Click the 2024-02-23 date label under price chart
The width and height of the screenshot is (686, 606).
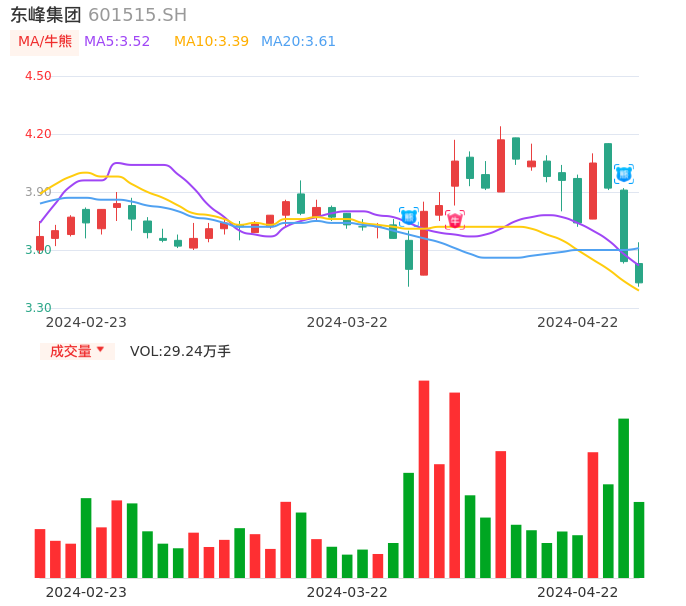point(86,322)
